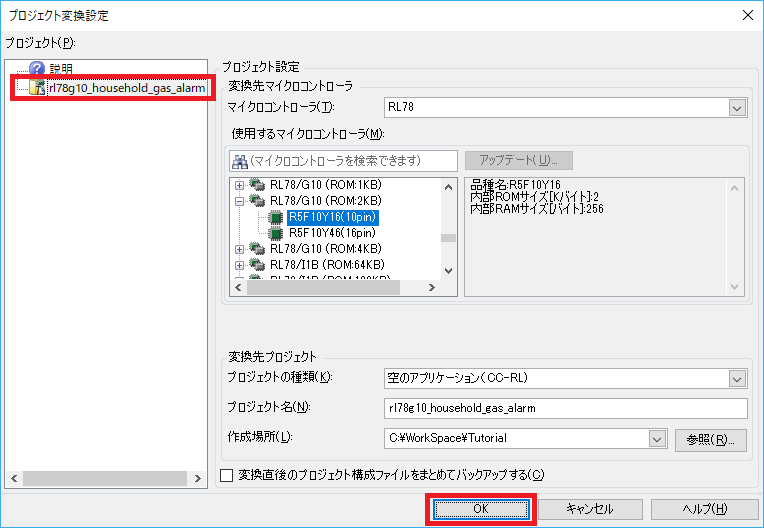Select the RL78/G10 (ROM:4KB) tree row

click(325, 248)
